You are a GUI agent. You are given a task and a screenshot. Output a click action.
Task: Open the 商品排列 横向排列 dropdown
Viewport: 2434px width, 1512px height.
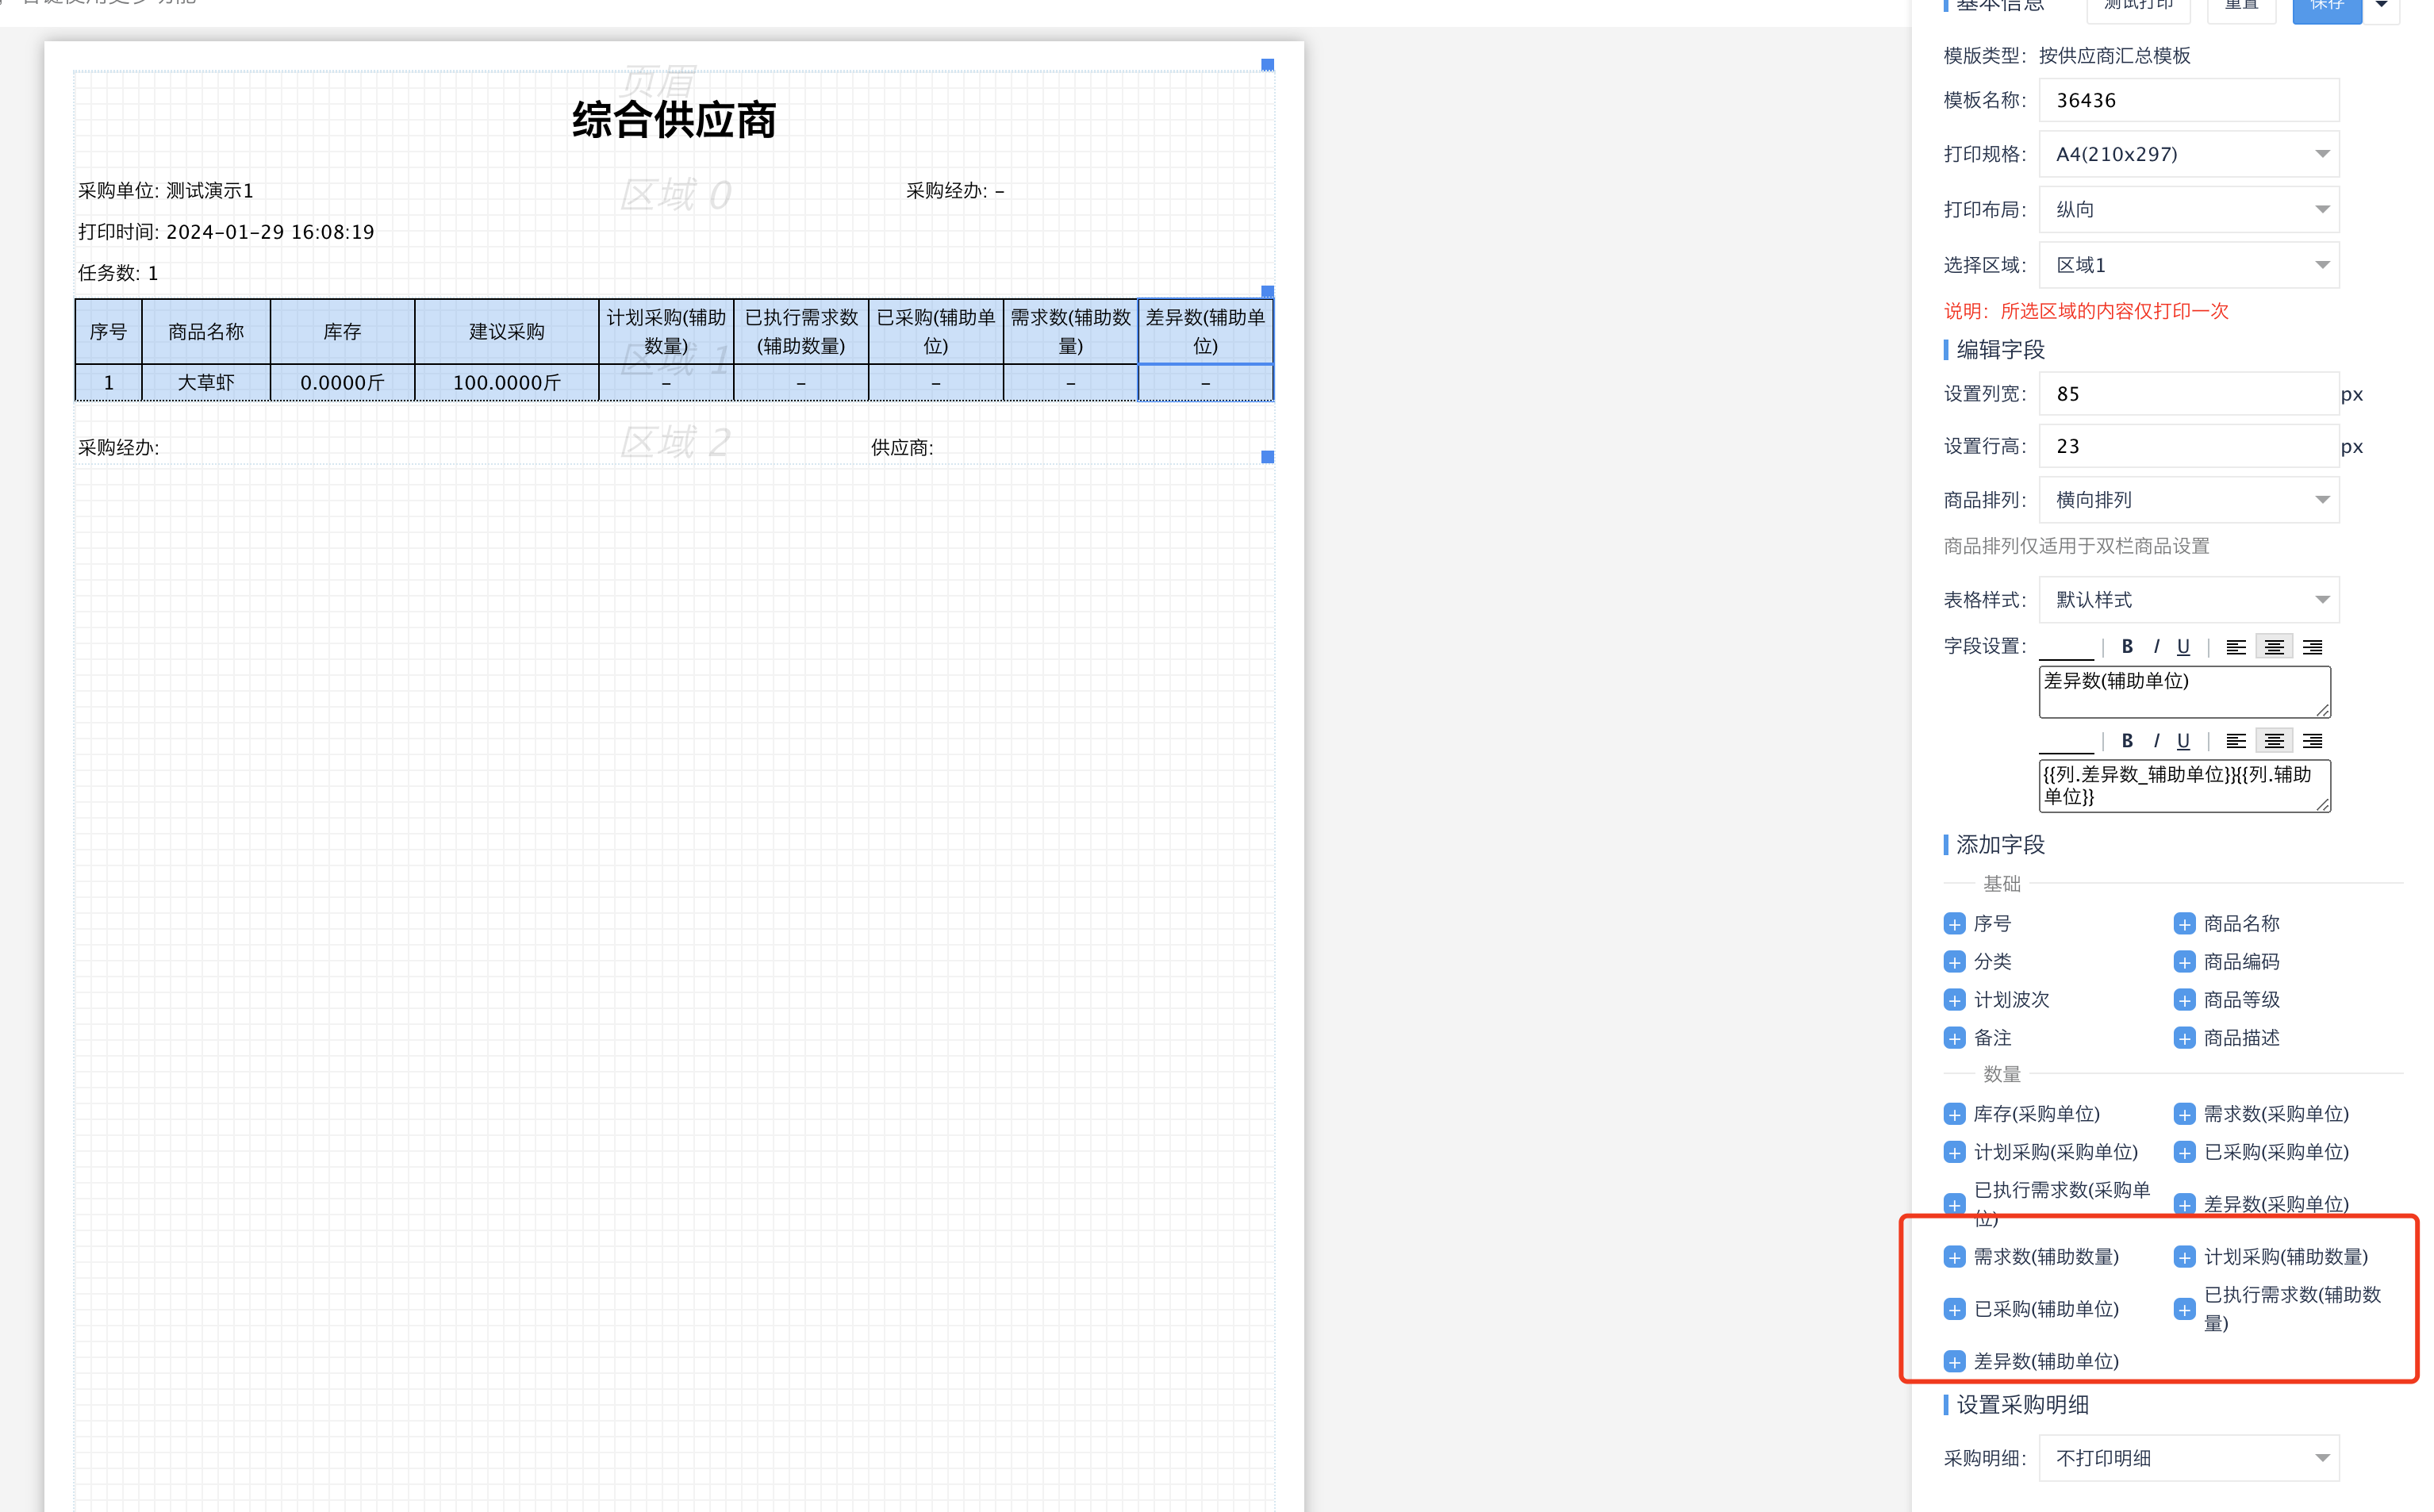(2188, 499)
